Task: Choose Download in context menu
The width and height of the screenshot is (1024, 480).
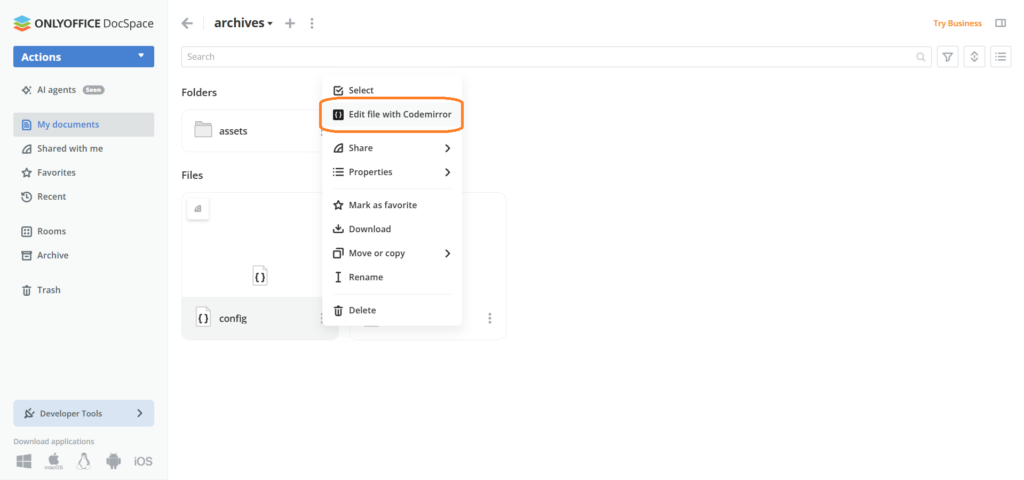Action: (x=392, y=229)
